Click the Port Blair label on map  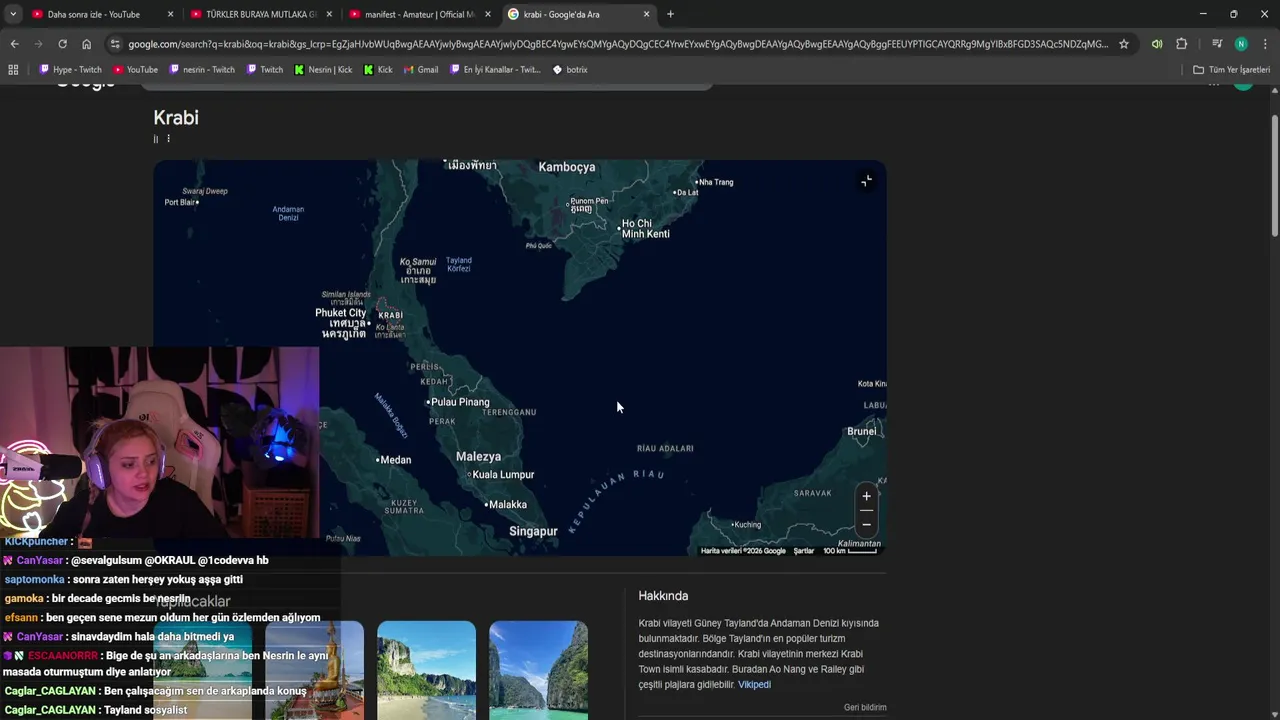181,202
